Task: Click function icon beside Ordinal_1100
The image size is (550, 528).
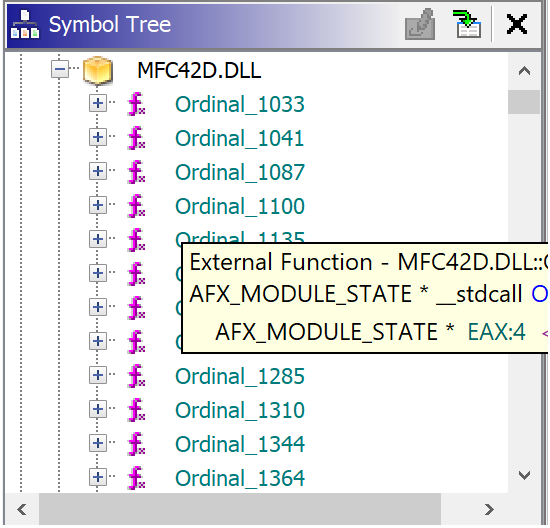Action: tap(136, 206)
